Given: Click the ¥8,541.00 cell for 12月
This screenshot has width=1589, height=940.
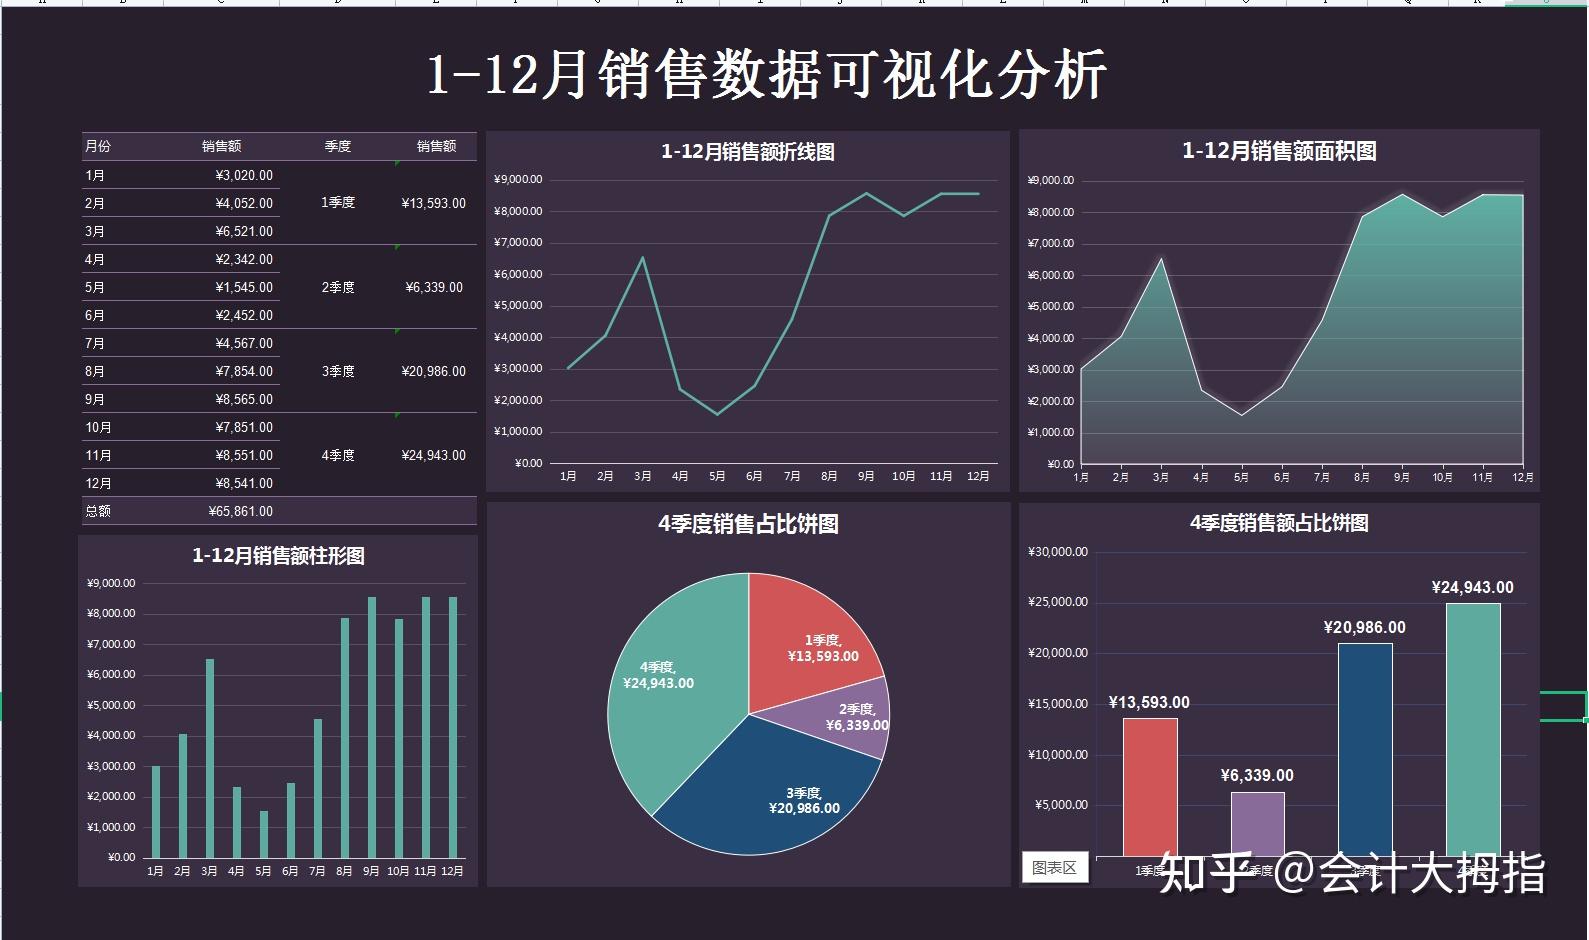Looking at the screenshot, I should (x=244, y=483).
